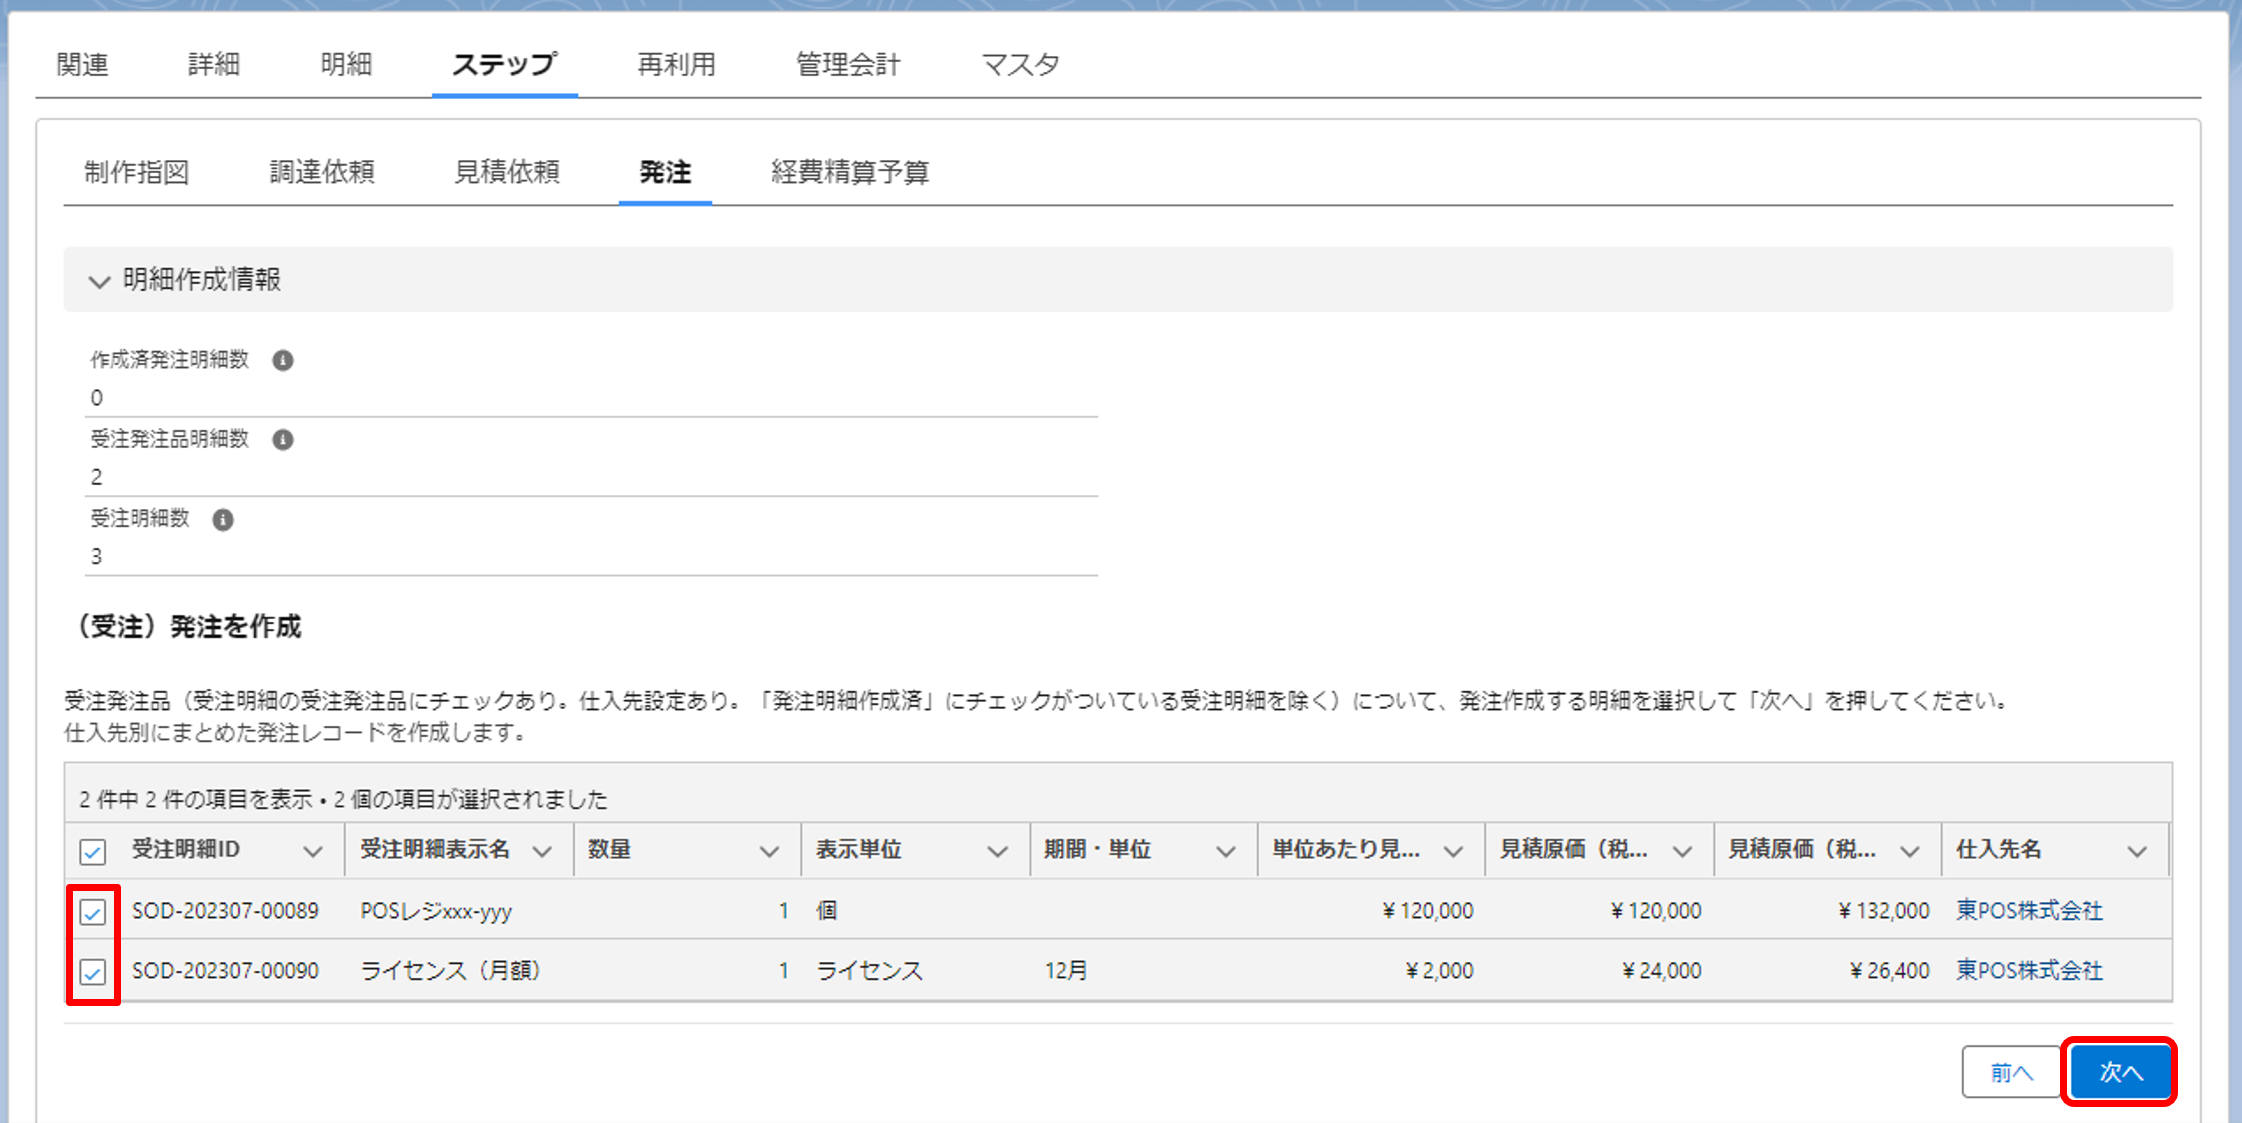
Task: Open the 調達依頼 sub-tab
Action: click(x=322, y=172)
